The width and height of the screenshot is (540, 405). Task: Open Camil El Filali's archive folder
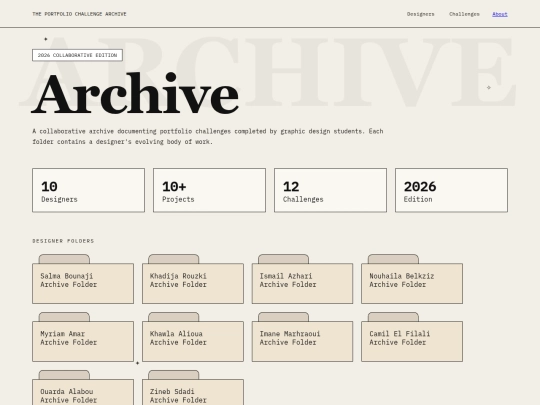tap(412, 337)
